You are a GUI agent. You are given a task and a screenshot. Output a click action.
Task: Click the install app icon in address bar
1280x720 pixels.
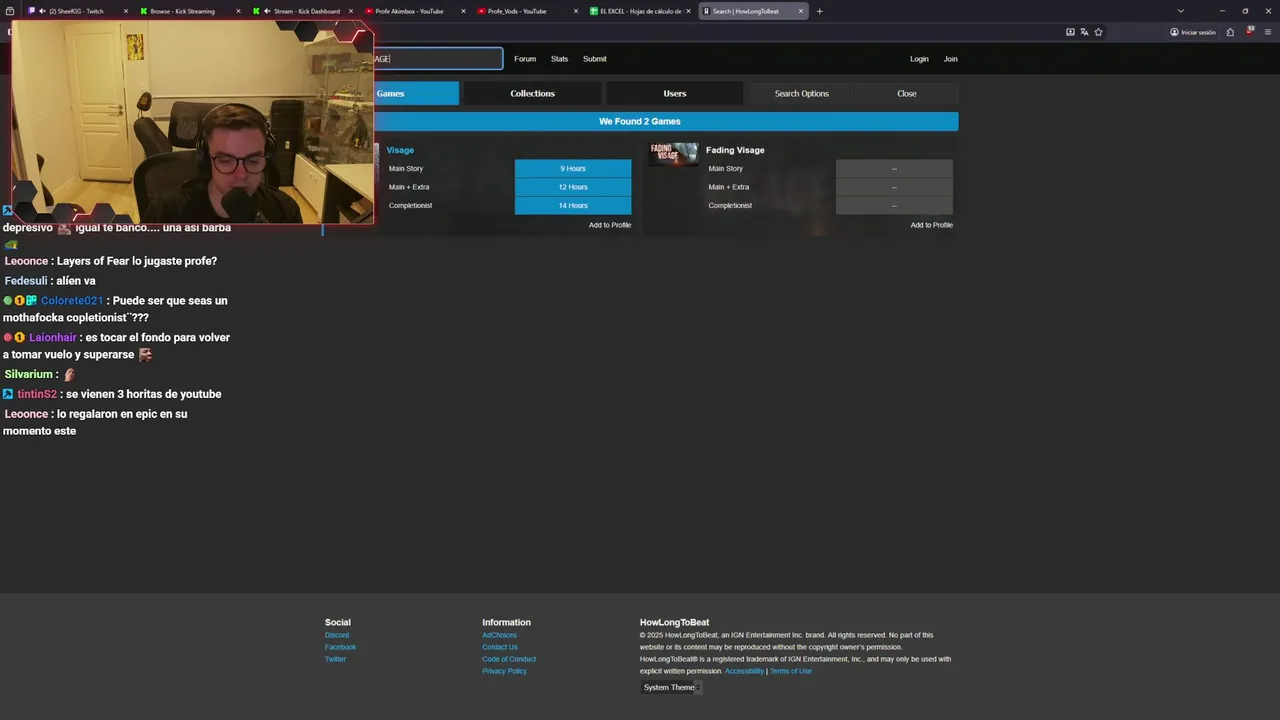coord(1070,32)
